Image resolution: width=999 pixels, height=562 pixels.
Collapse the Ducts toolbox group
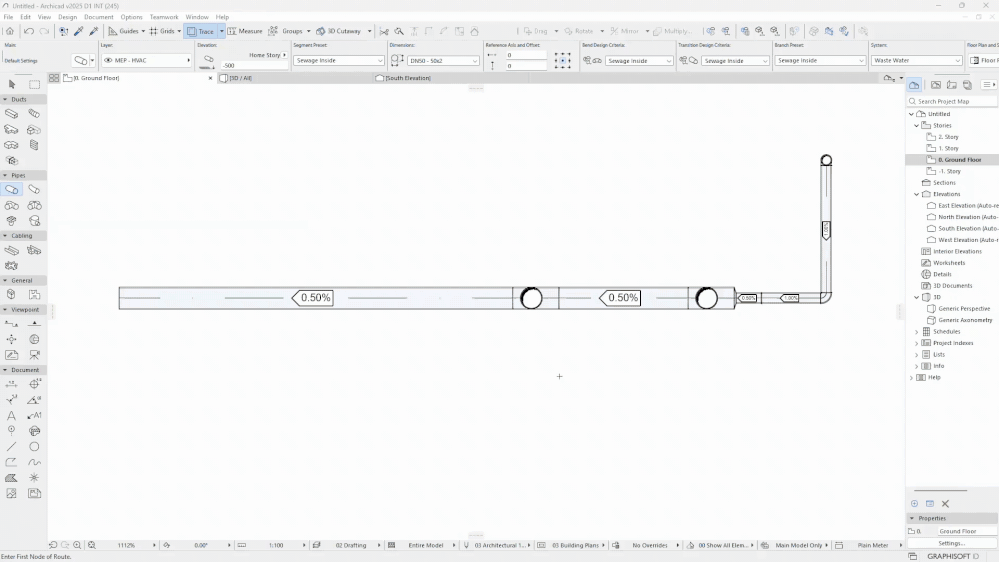(x=5, y=99)
